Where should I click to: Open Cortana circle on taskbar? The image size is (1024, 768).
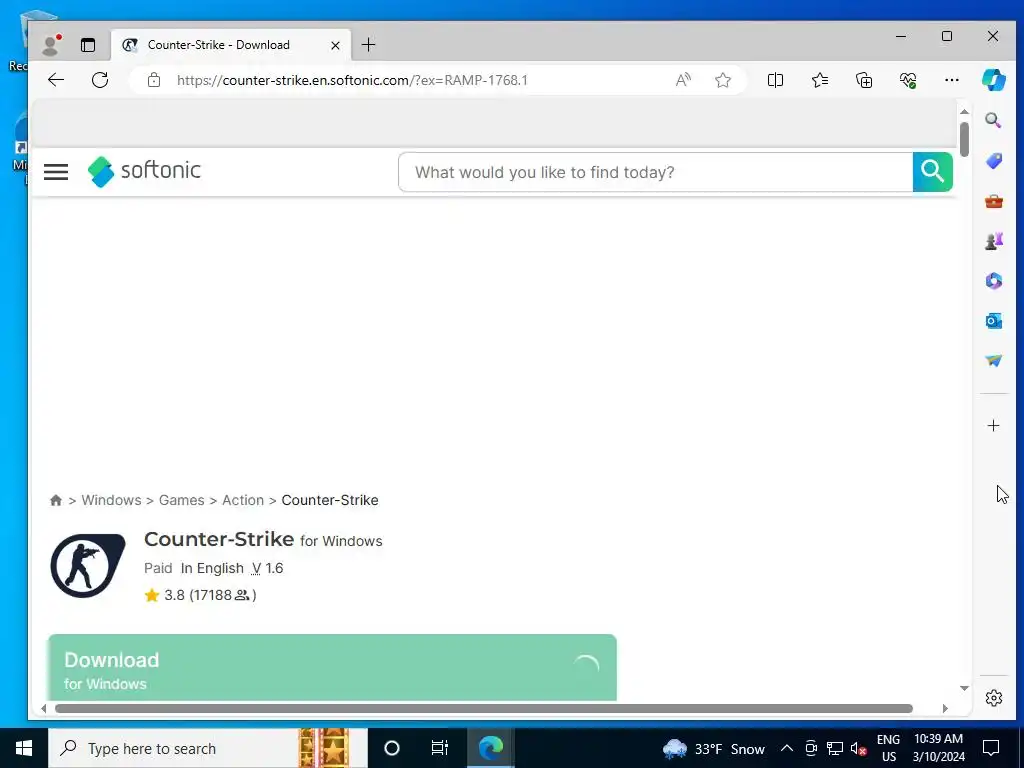[x=392, y=748]
